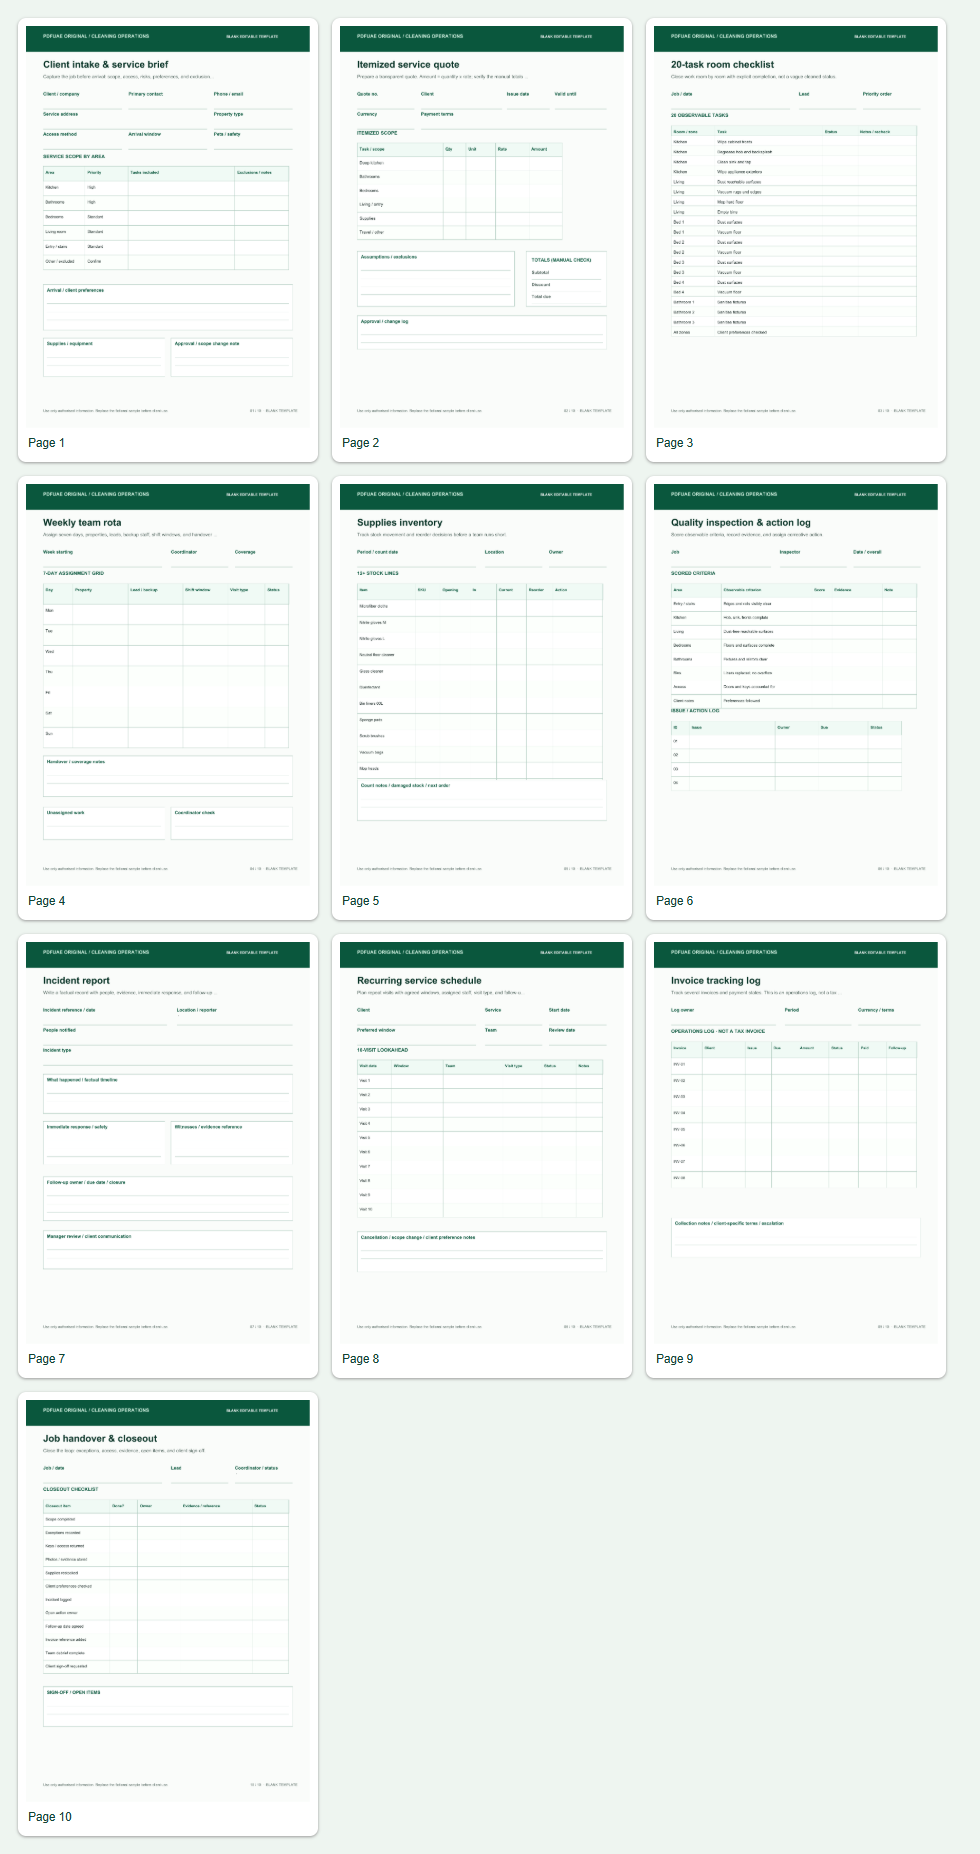The image size is (980, 1854).
Task: Click 'What happened / factual timeline' on Page 7
Action: click(168, 1093)
